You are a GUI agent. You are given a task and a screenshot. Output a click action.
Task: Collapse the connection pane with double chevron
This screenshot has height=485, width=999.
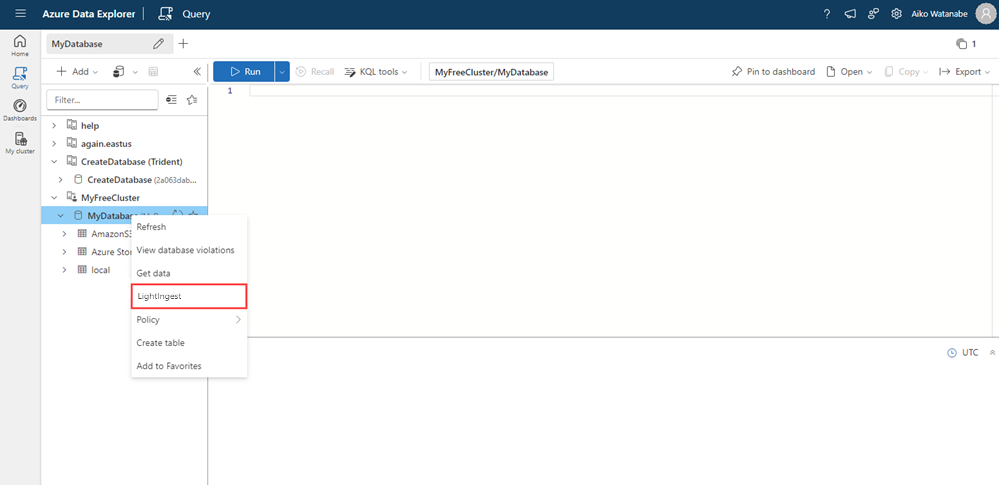(x=197, y=71)
